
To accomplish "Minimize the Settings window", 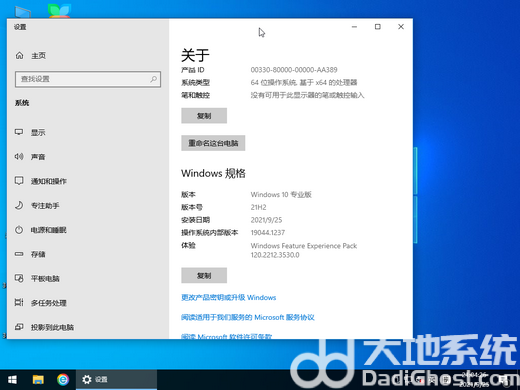I will [354, 27].
